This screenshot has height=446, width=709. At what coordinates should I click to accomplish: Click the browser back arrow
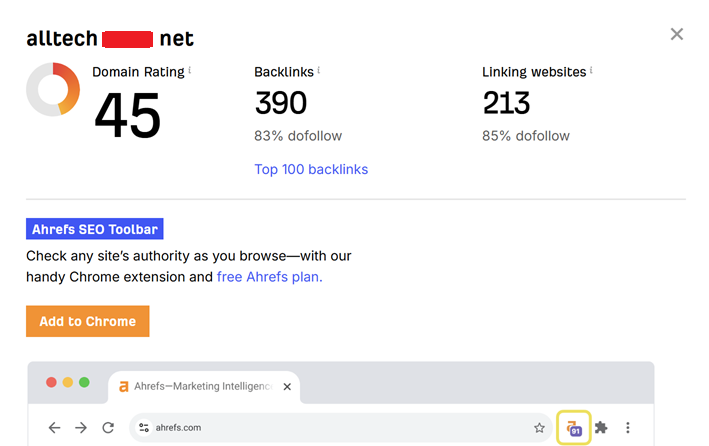point(54,427)
